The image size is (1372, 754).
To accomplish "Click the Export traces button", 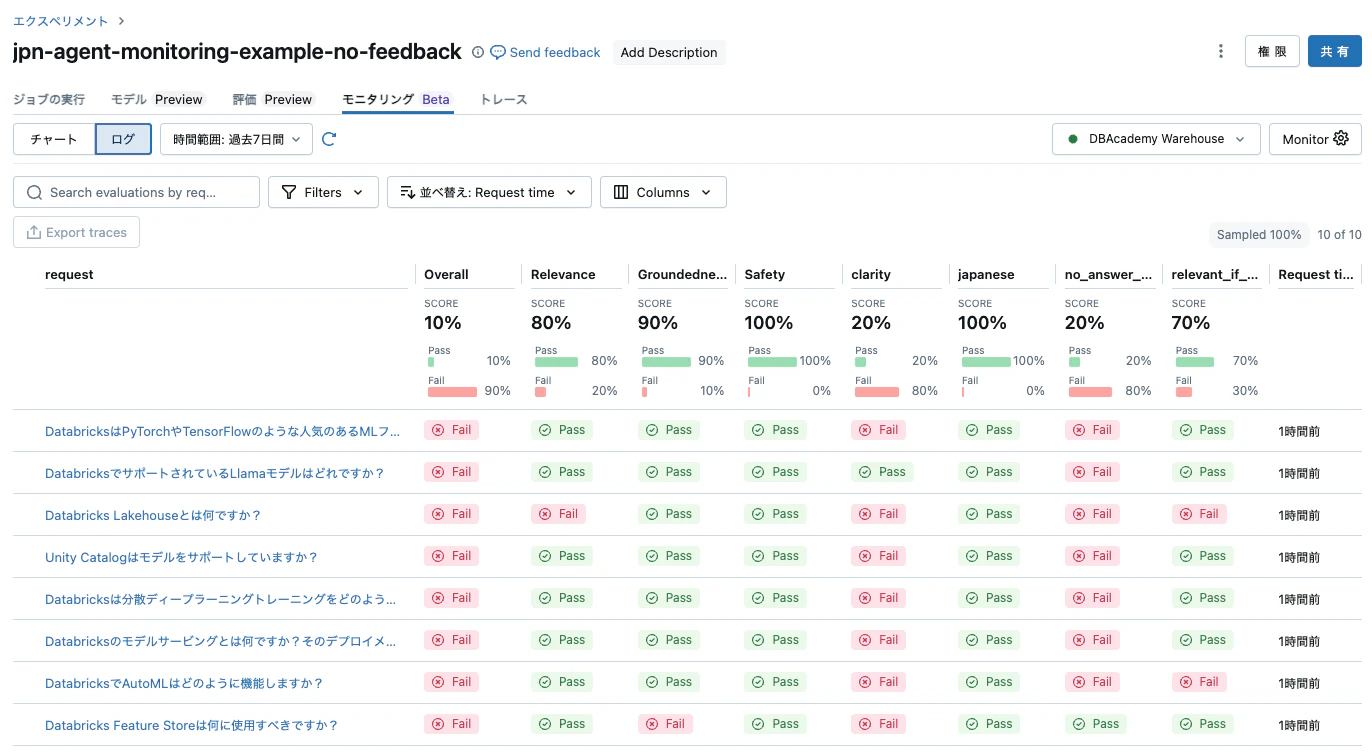I will click(x=77, y=232).
